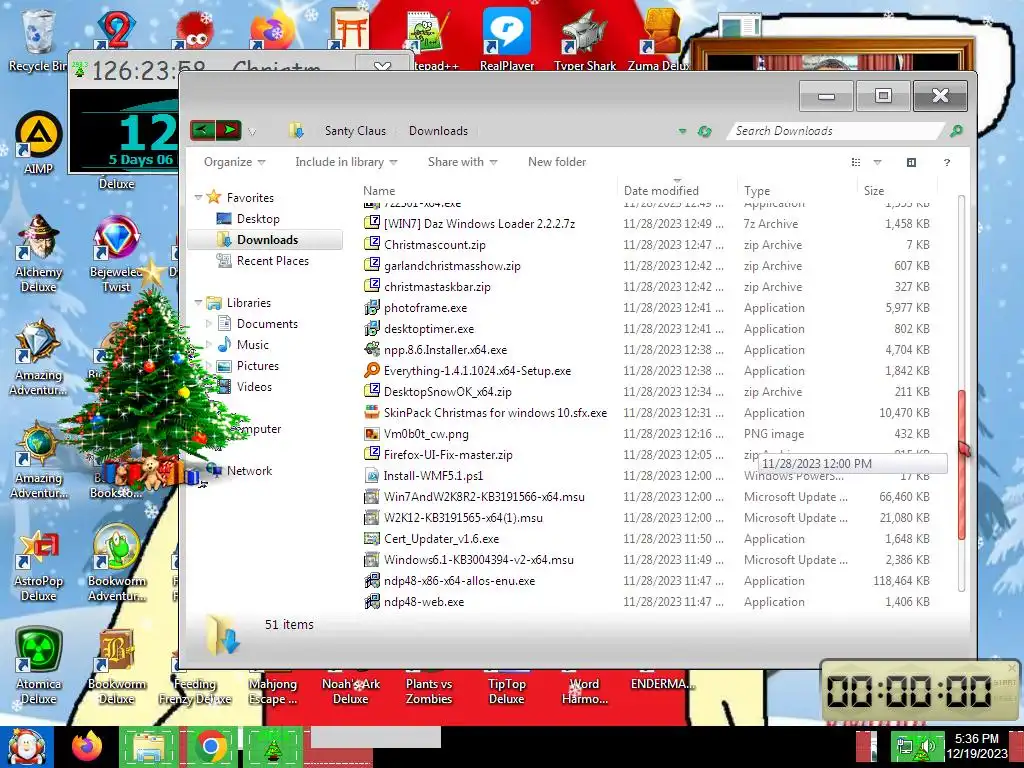Click the refresh icon beside address bar
The image size is (1024, 768).
pos(705,131)
